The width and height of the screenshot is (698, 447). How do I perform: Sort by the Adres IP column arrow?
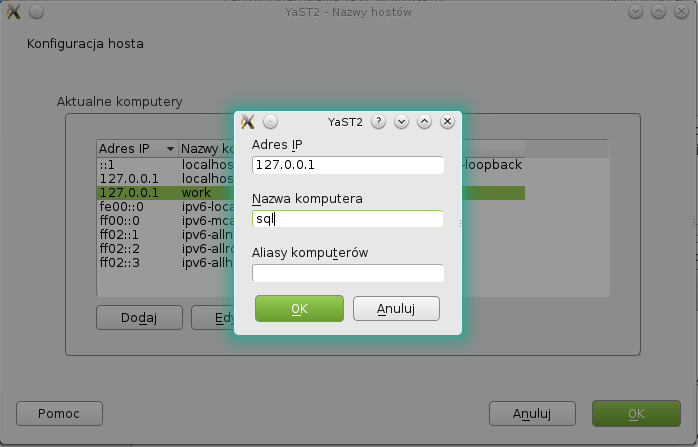click(170, 149)
